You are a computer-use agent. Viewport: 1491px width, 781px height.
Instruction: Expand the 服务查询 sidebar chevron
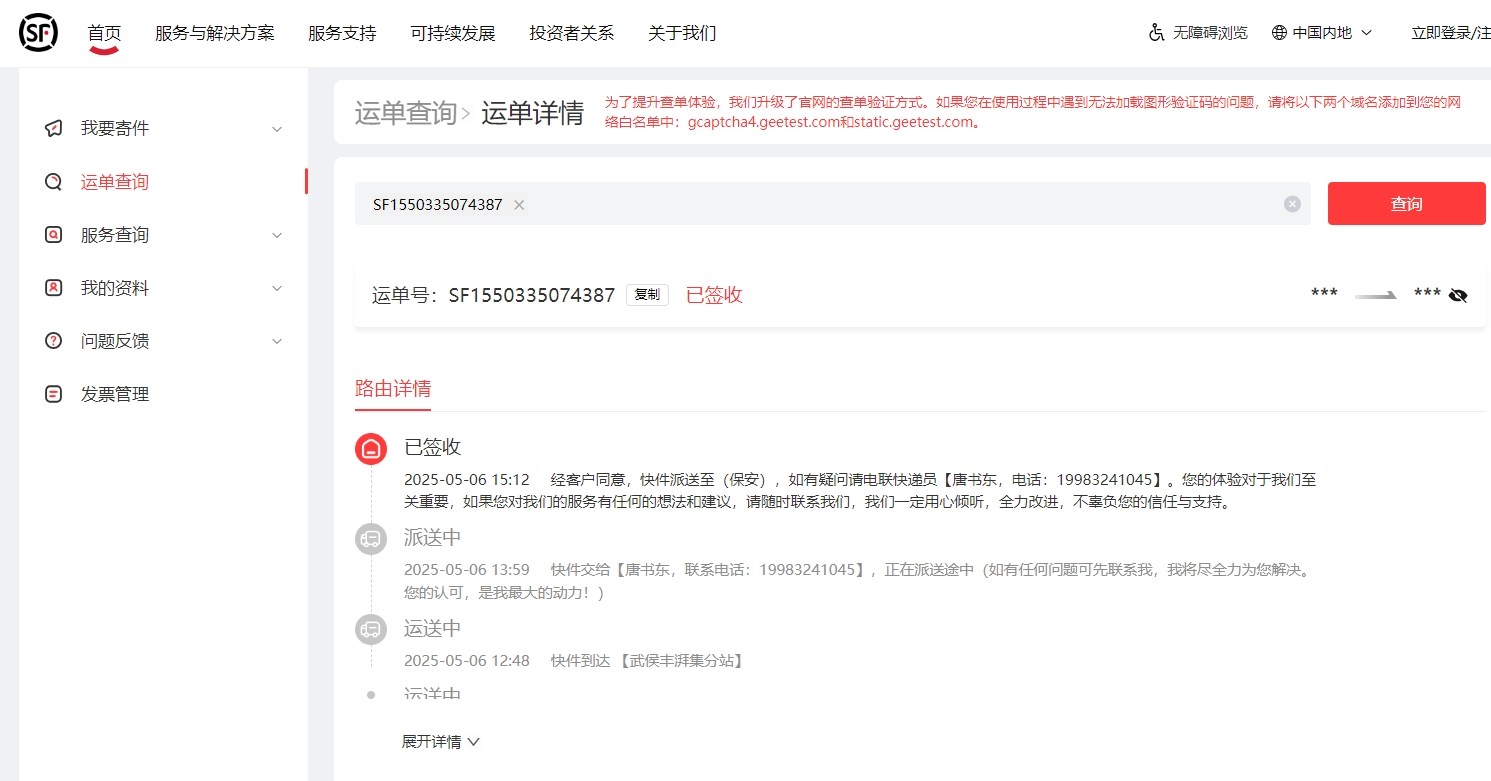[277, 235]
